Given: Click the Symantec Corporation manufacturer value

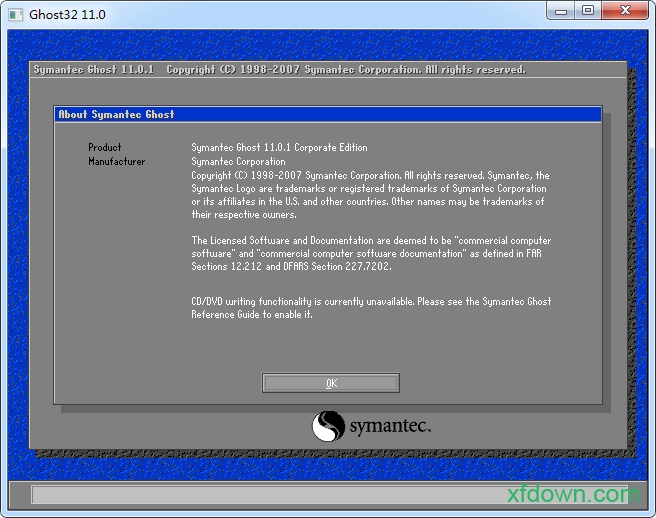Looking at the screenshot, I should (x=238, y=161).
